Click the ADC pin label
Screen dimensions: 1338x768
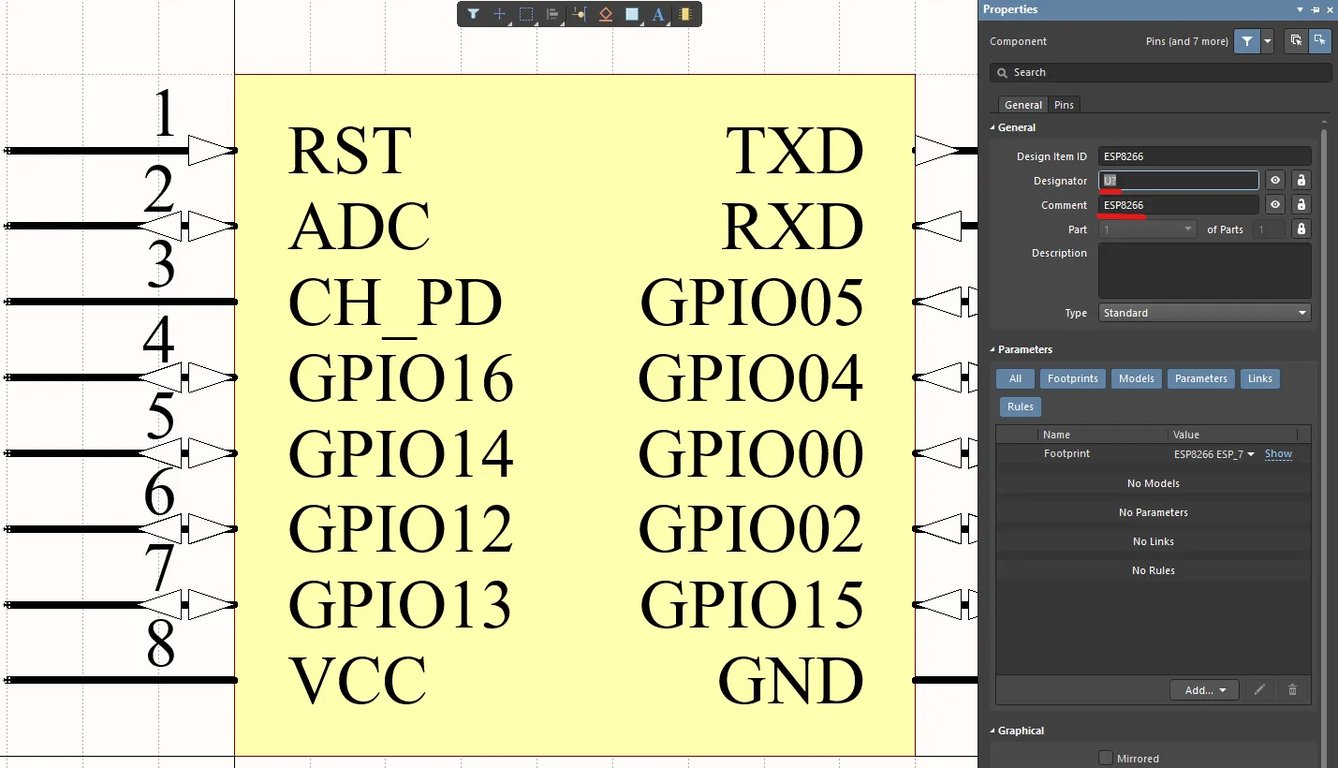(359, 227)
